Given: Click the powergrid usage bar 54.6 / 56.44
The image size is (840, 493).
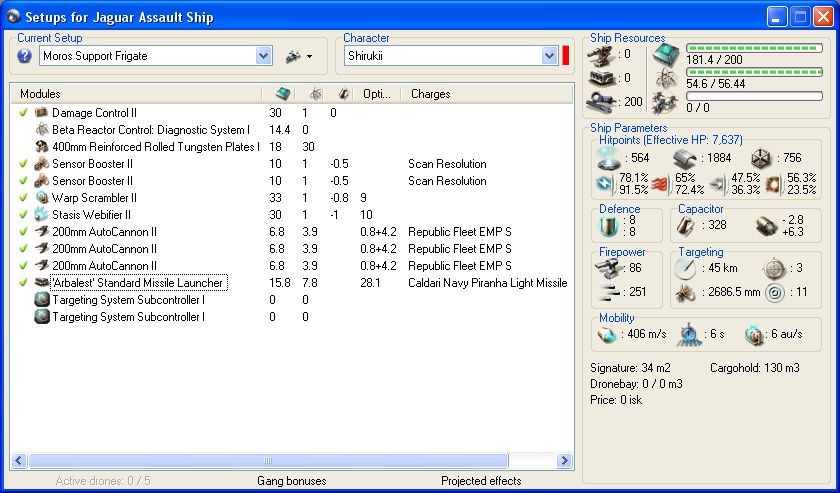Looking at the screenshot, I should (x=754, y=72).
